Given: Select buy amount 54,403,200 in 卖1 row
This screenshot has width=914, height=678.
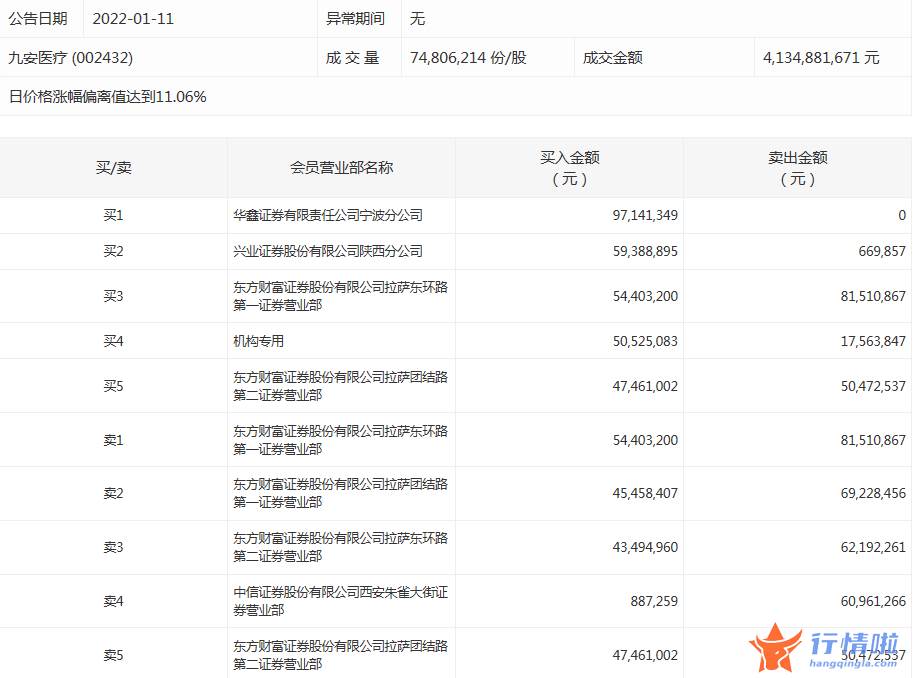Looking at the screenshot, I should click(x=645, y=440).
